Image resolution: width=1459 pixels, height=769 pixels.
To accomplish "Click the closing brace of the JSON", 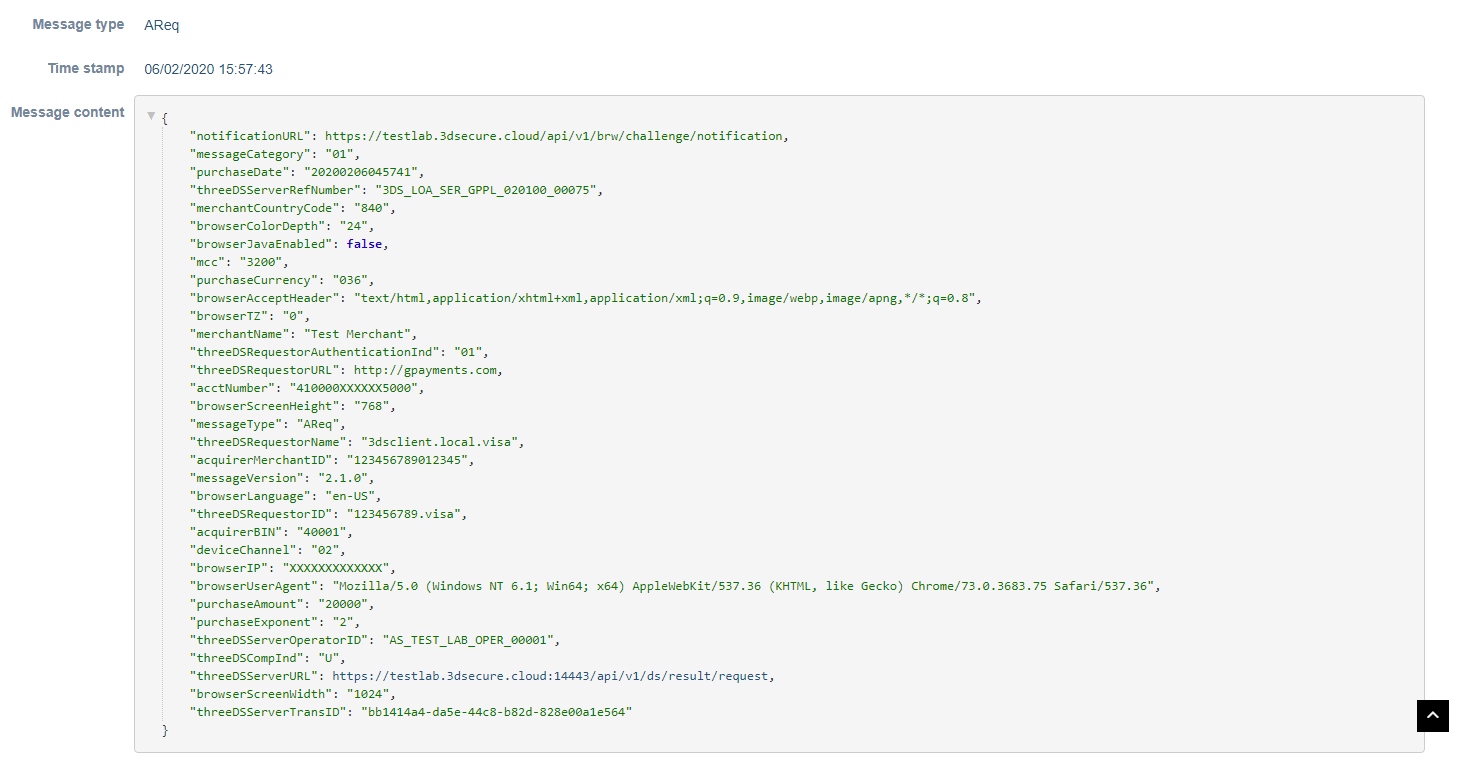I will pyautogui.click(x=166, y=731).
